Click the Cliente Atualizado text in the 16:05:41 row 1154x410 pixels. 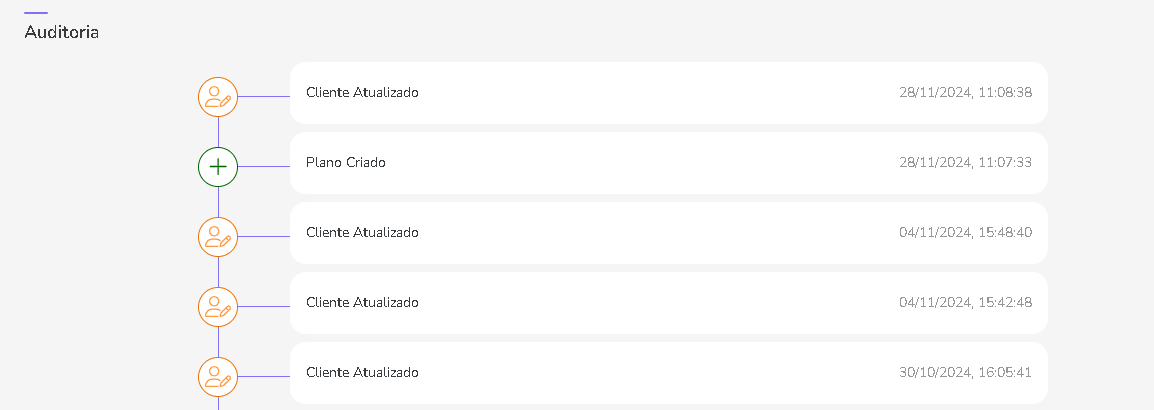point(362,373)
